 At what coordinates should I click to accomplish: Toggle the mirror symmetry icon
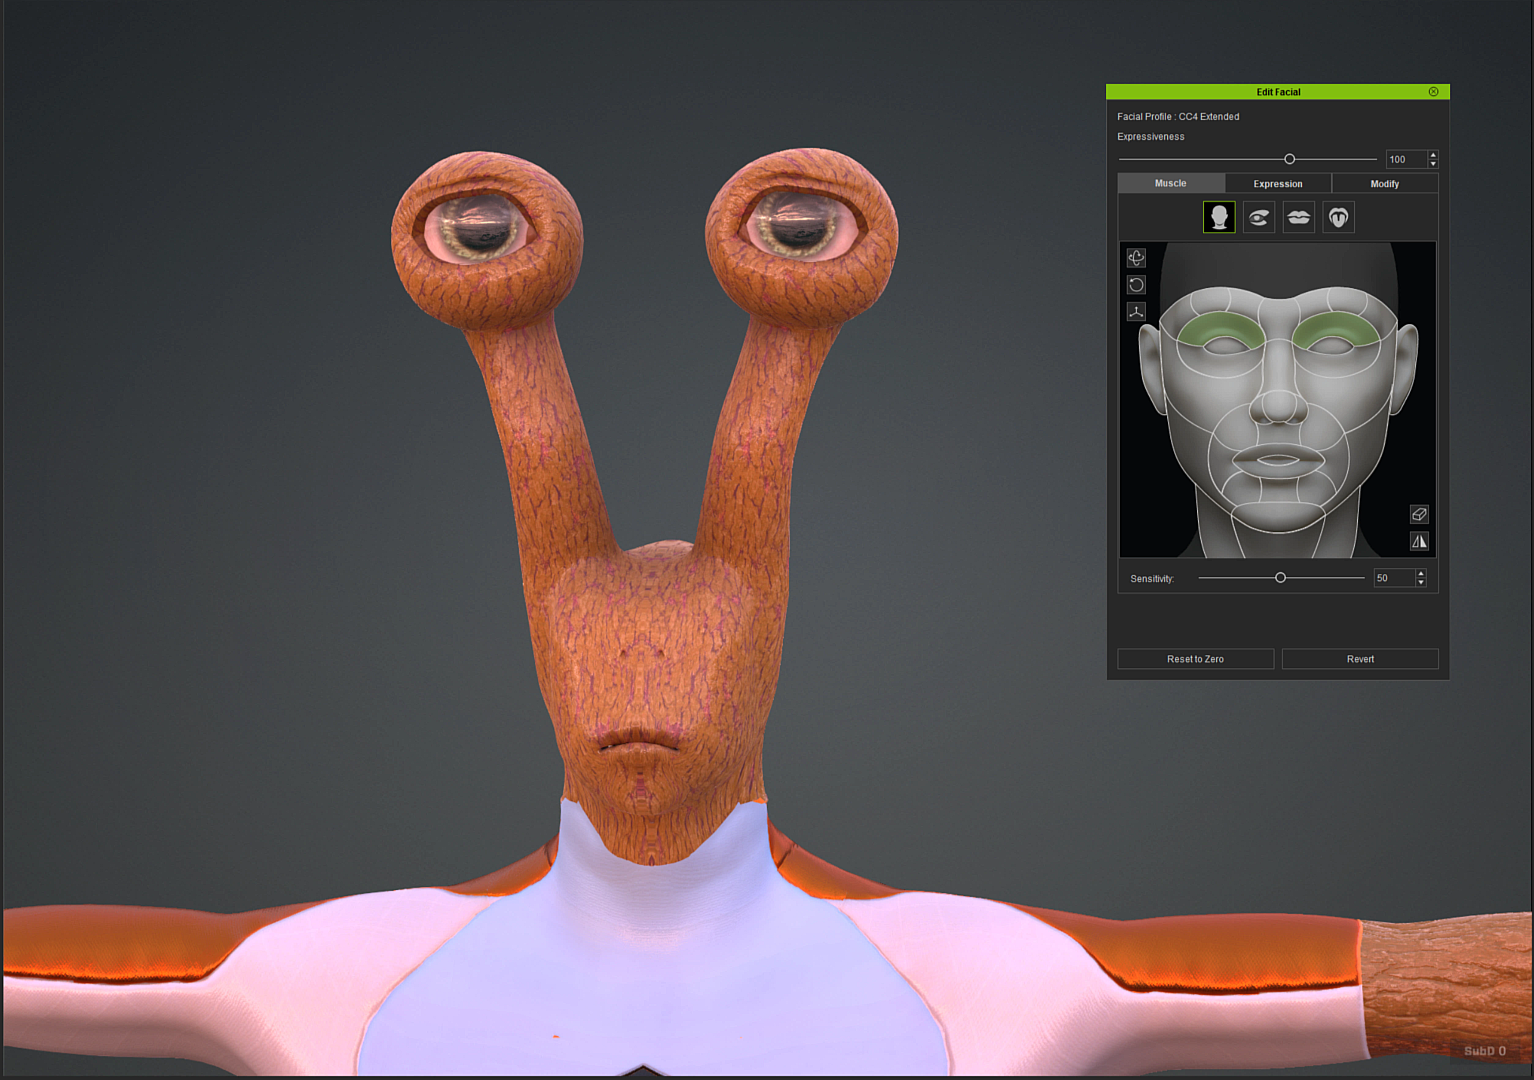tap(1419, 541)
